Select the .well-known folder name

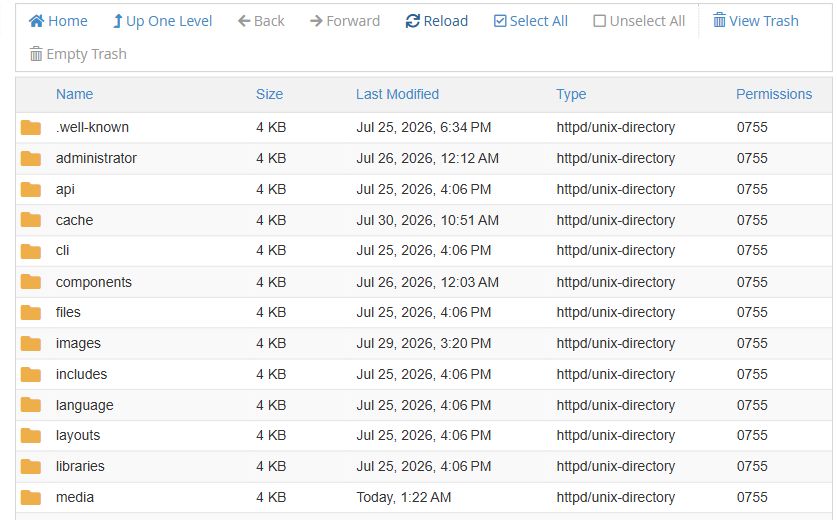click(92, 127)
